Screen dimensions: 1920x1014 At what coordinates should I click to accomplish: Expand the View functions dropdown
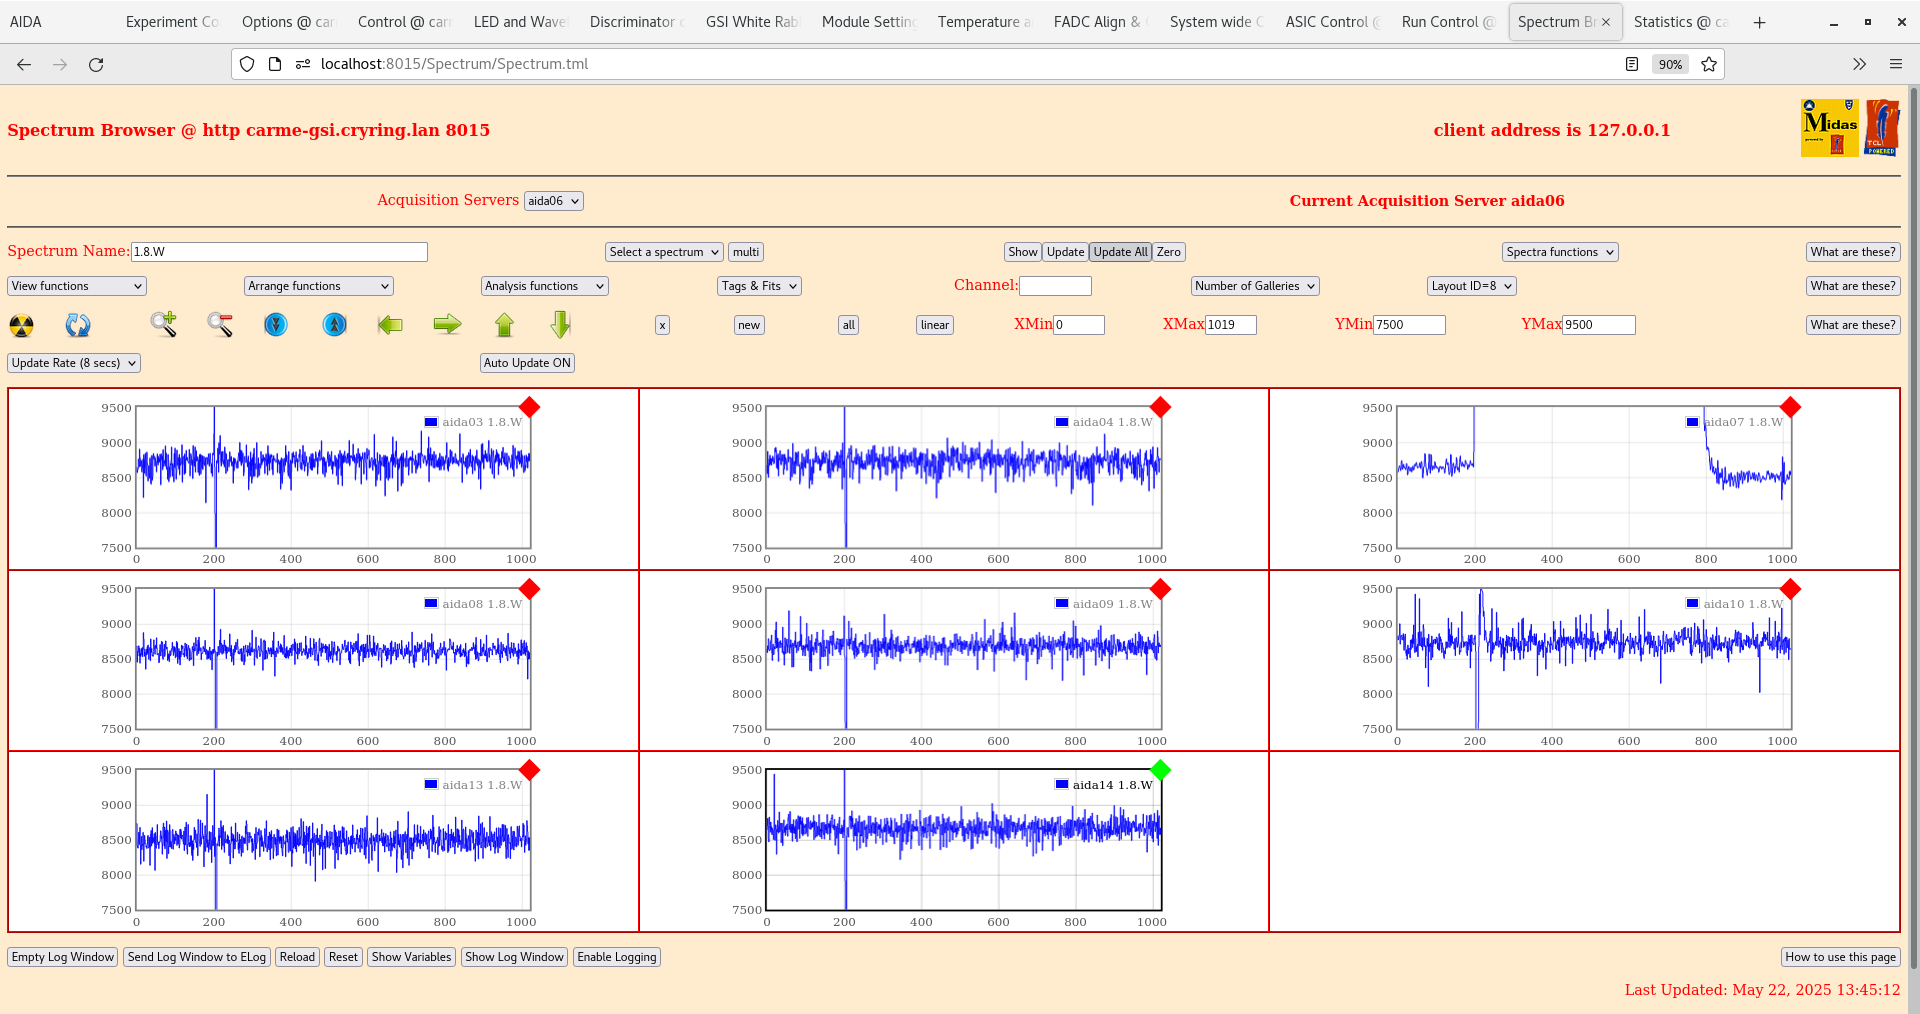coord(77,286)
